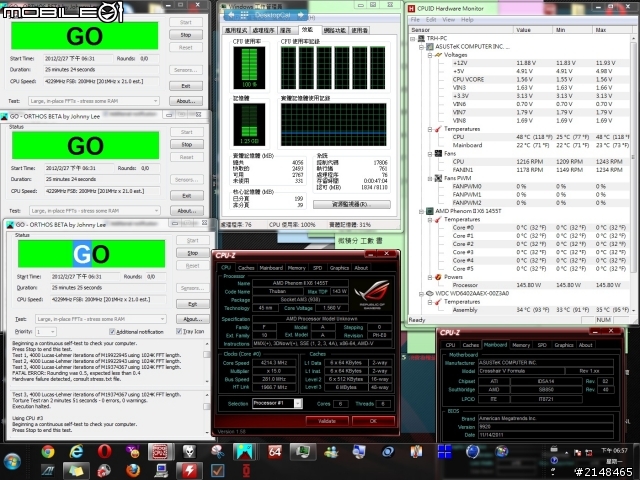Open Test dropdown beside the Priority row

(x=101, y=319)
